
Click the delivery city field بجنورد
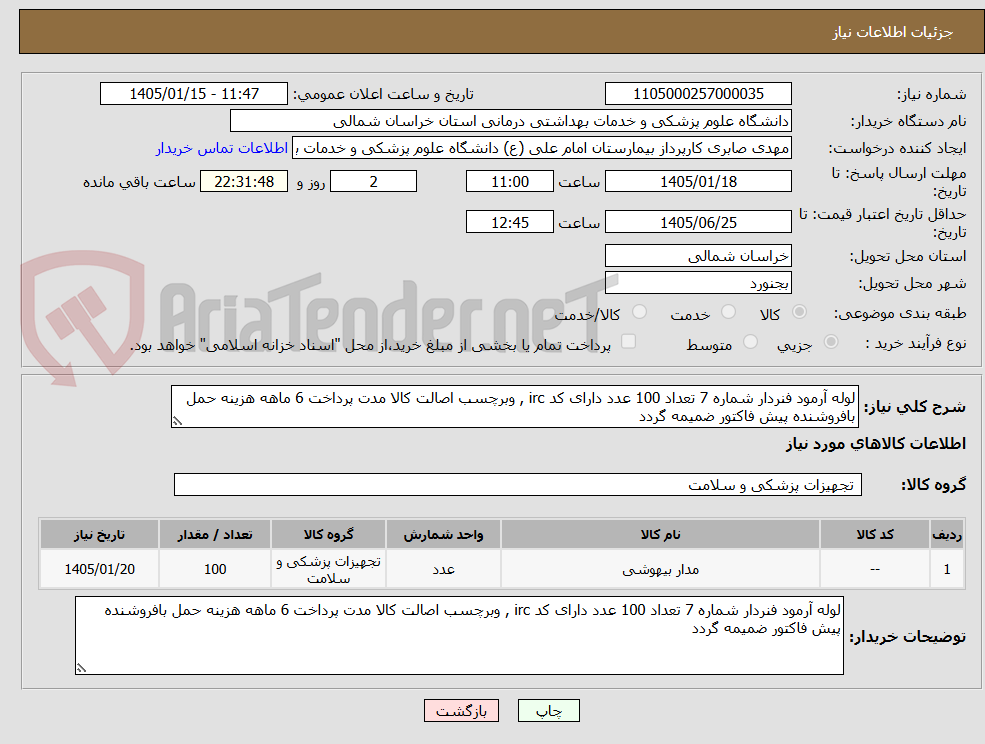point(698,283)
